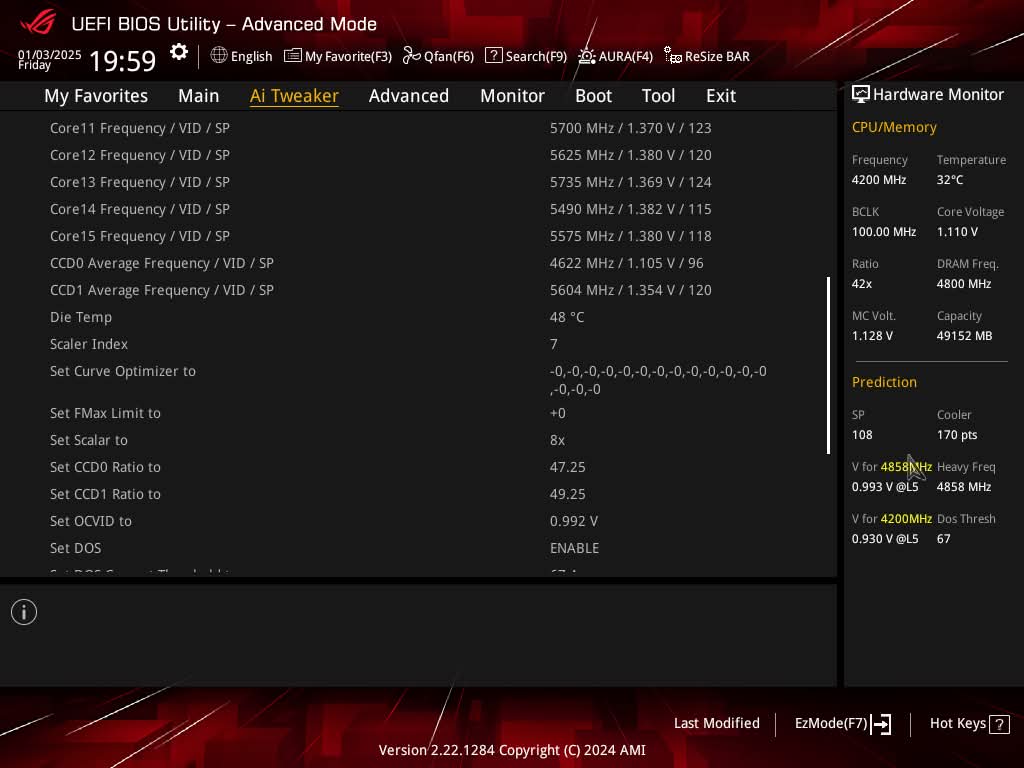Click 4622 MHz / 1.105 V / 96 value
This screenshot has height=768, width=1024.
[626, 263]
